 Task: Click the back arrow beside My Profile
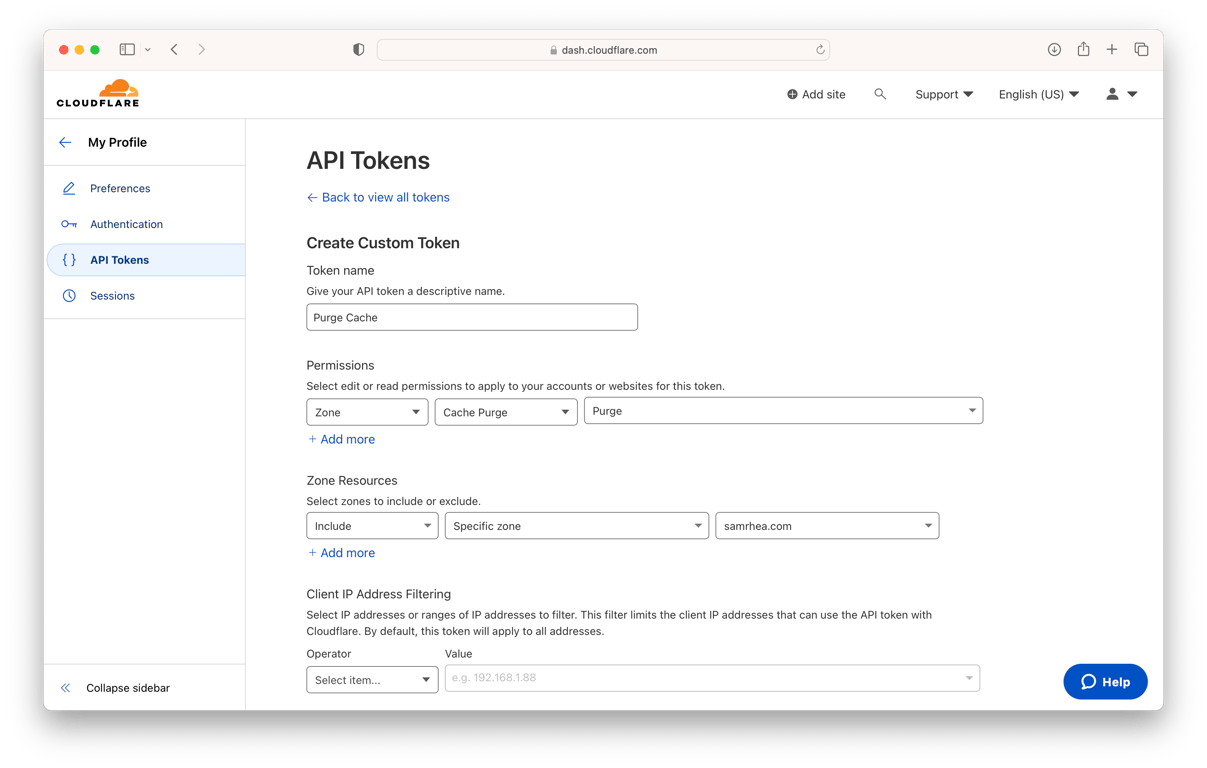(x=65, y=142)
